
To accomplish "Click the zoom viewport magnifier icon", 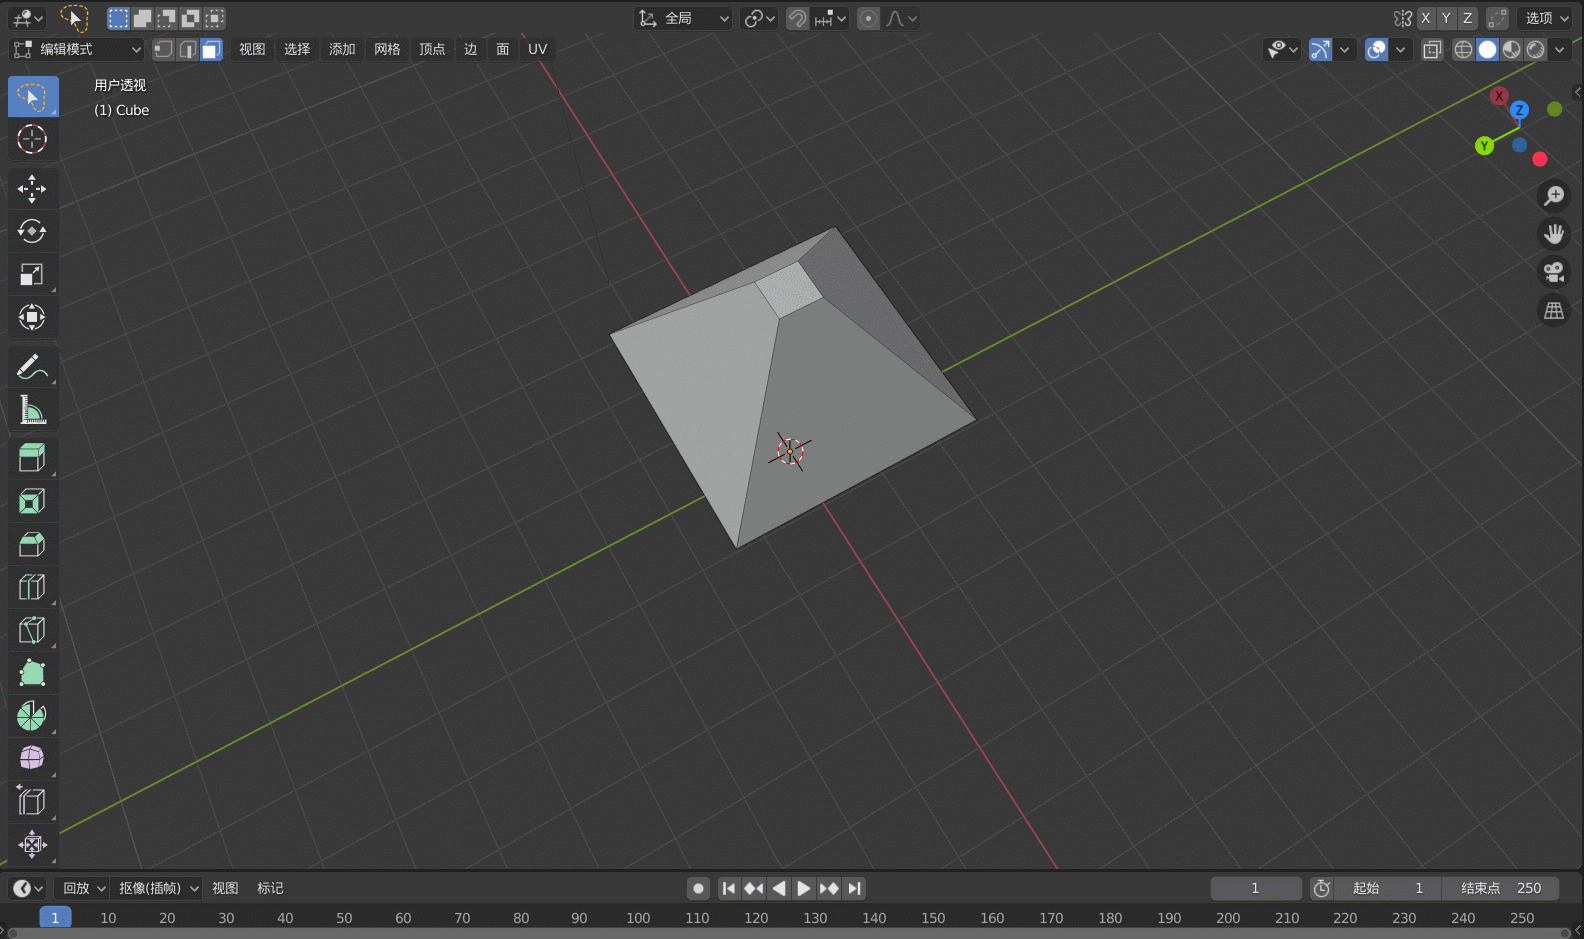I will [x=1554, y=196].
